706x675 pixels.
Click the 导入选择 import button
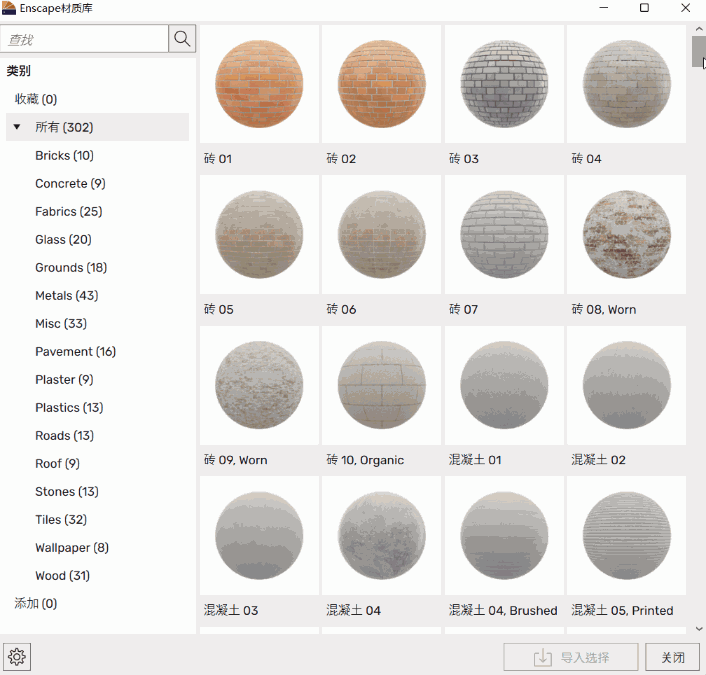coord(571,657)
